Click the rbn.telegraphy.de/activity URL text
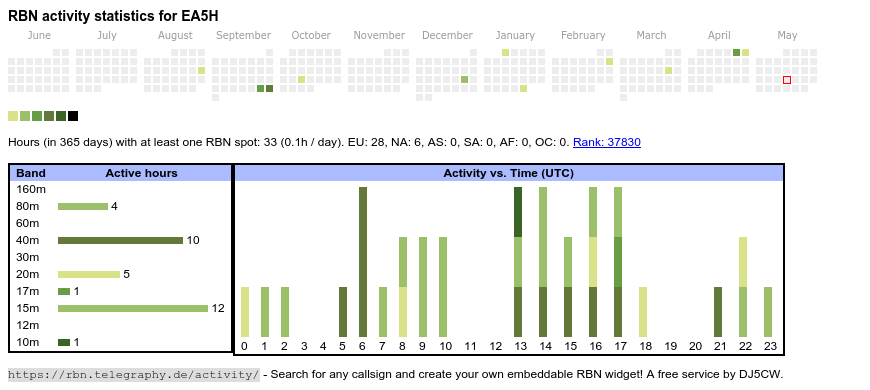 (x=134, y=374)
